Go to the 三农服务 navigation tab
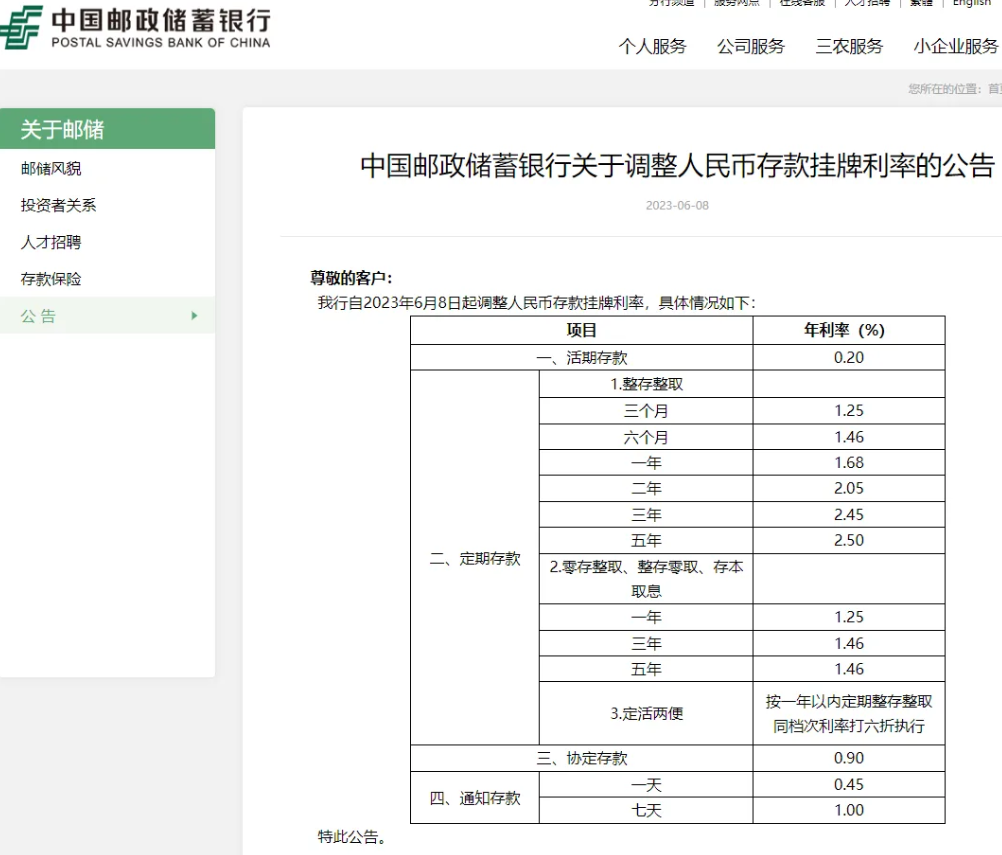The height and width of the screenshot is (855, 1002). point(849,46)
